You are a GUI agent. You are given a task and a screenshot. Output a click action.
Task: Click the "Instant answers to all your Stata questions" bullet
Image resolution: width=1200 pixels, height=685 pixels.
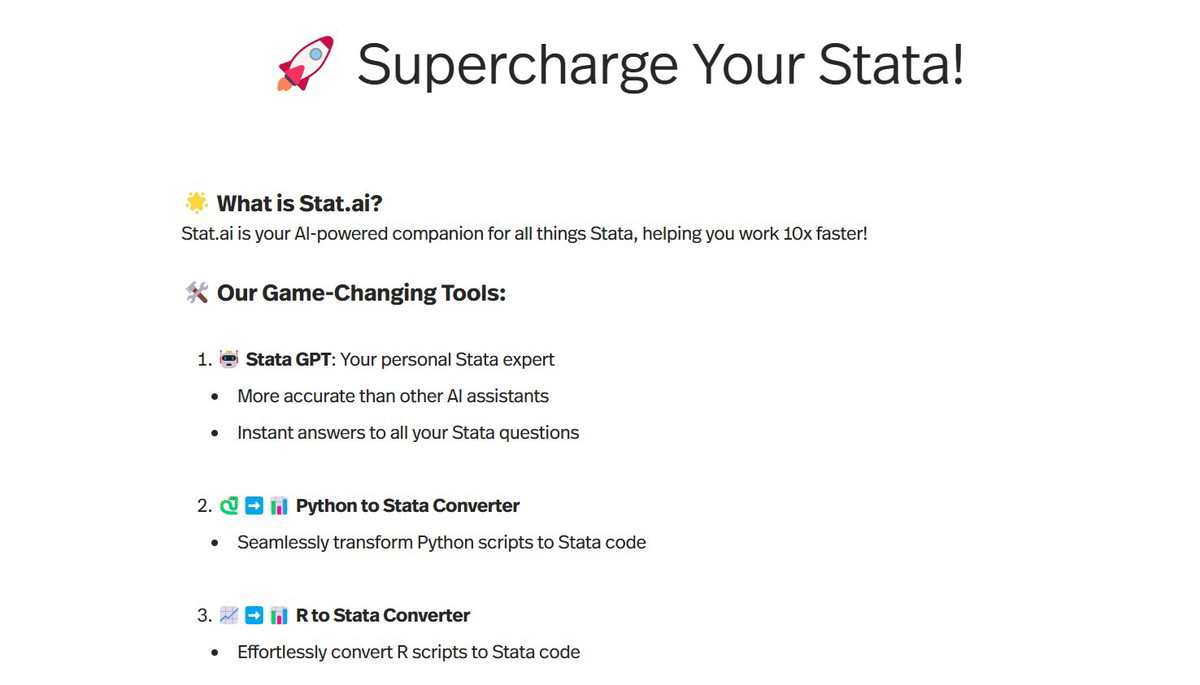(408, 433)
